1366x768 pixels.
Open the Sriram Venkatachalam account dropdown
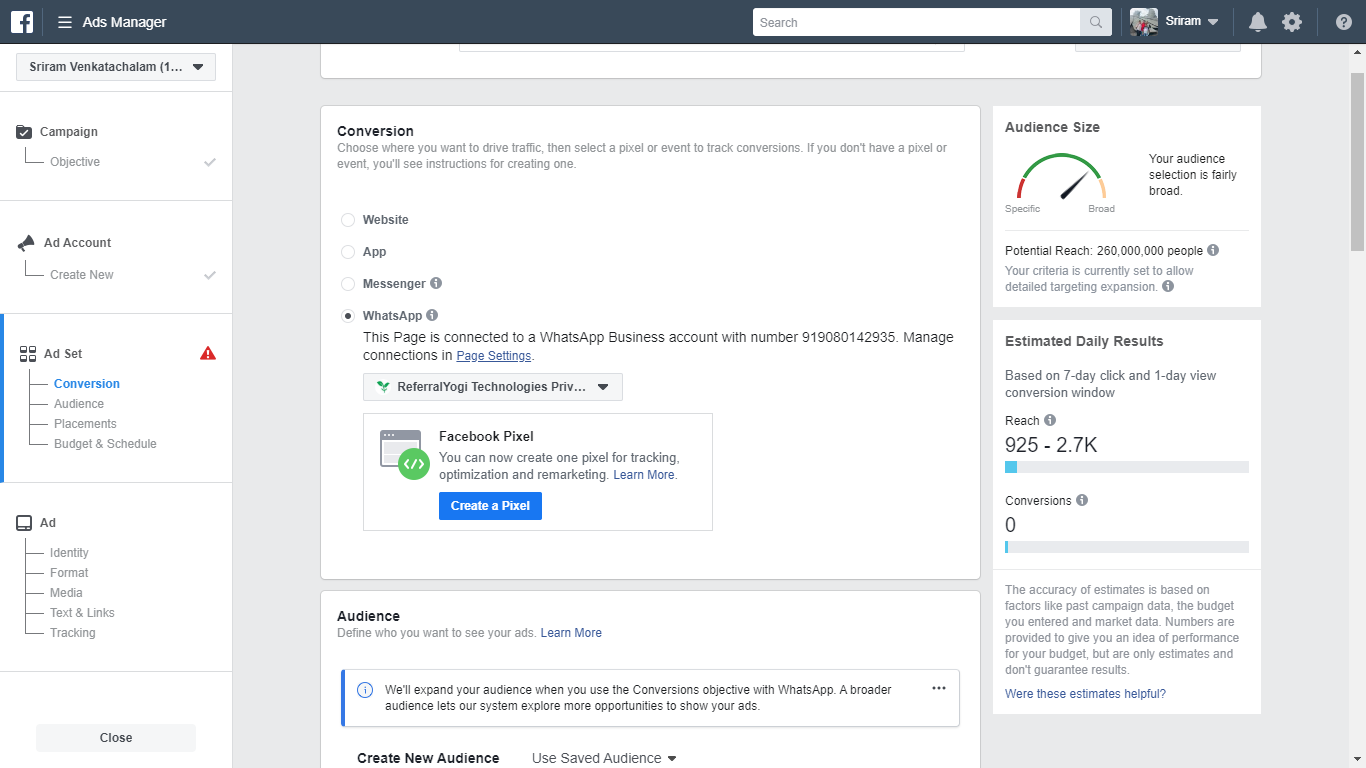click(x=116, y=67)
